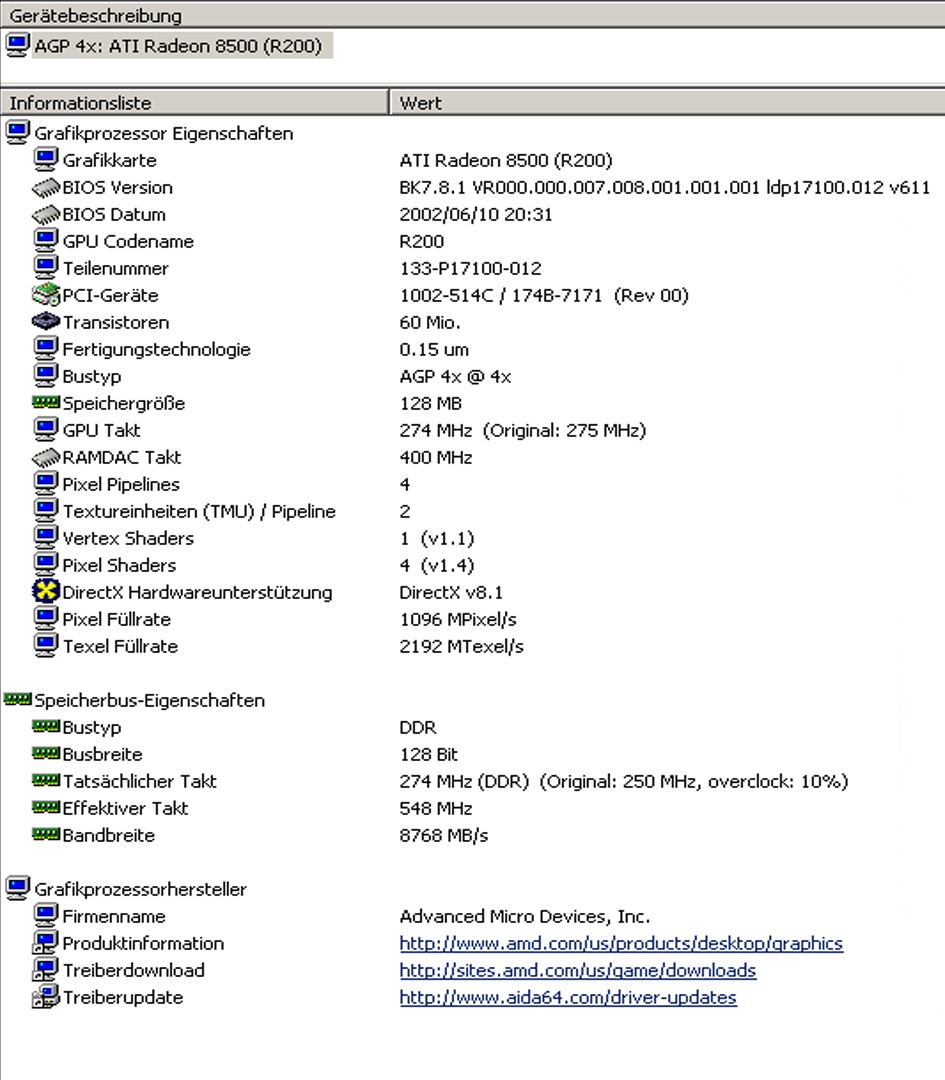Select the value 2192 MTexel/s
This screenshot has width=945, height=1080.
461,646
